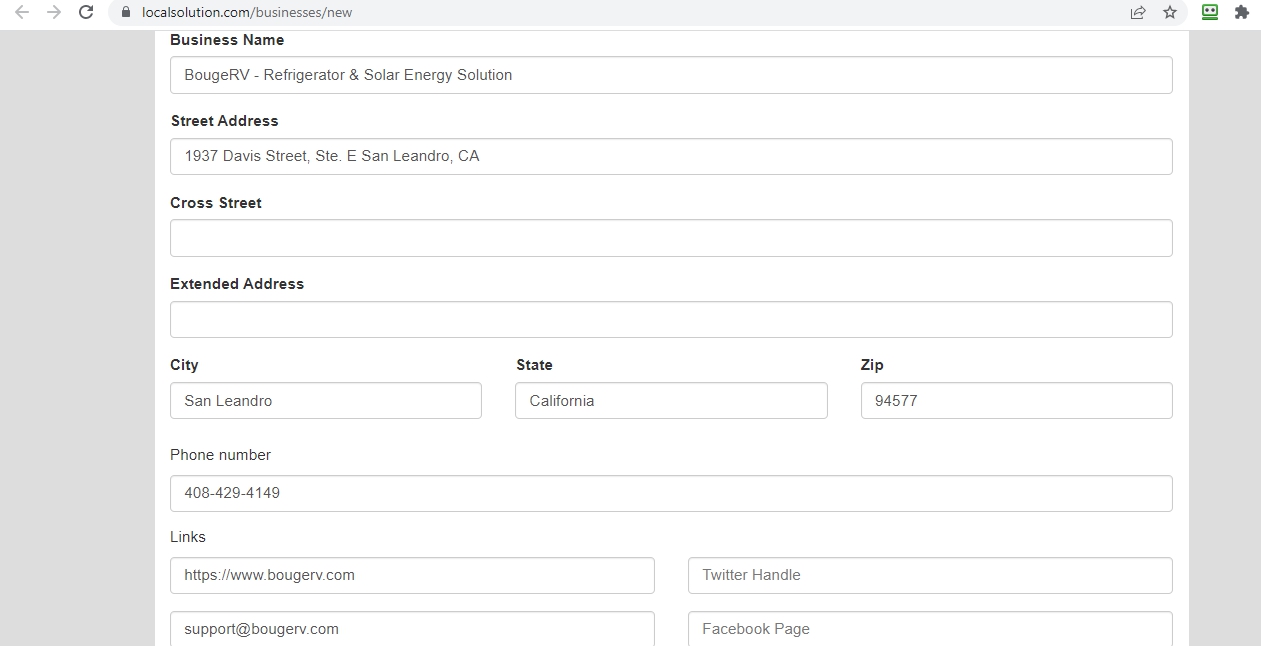Image resolution: width=1261 pixels, height=646 pixels.
Task: Click the empty Cross Street field
Action: [671, 238]
